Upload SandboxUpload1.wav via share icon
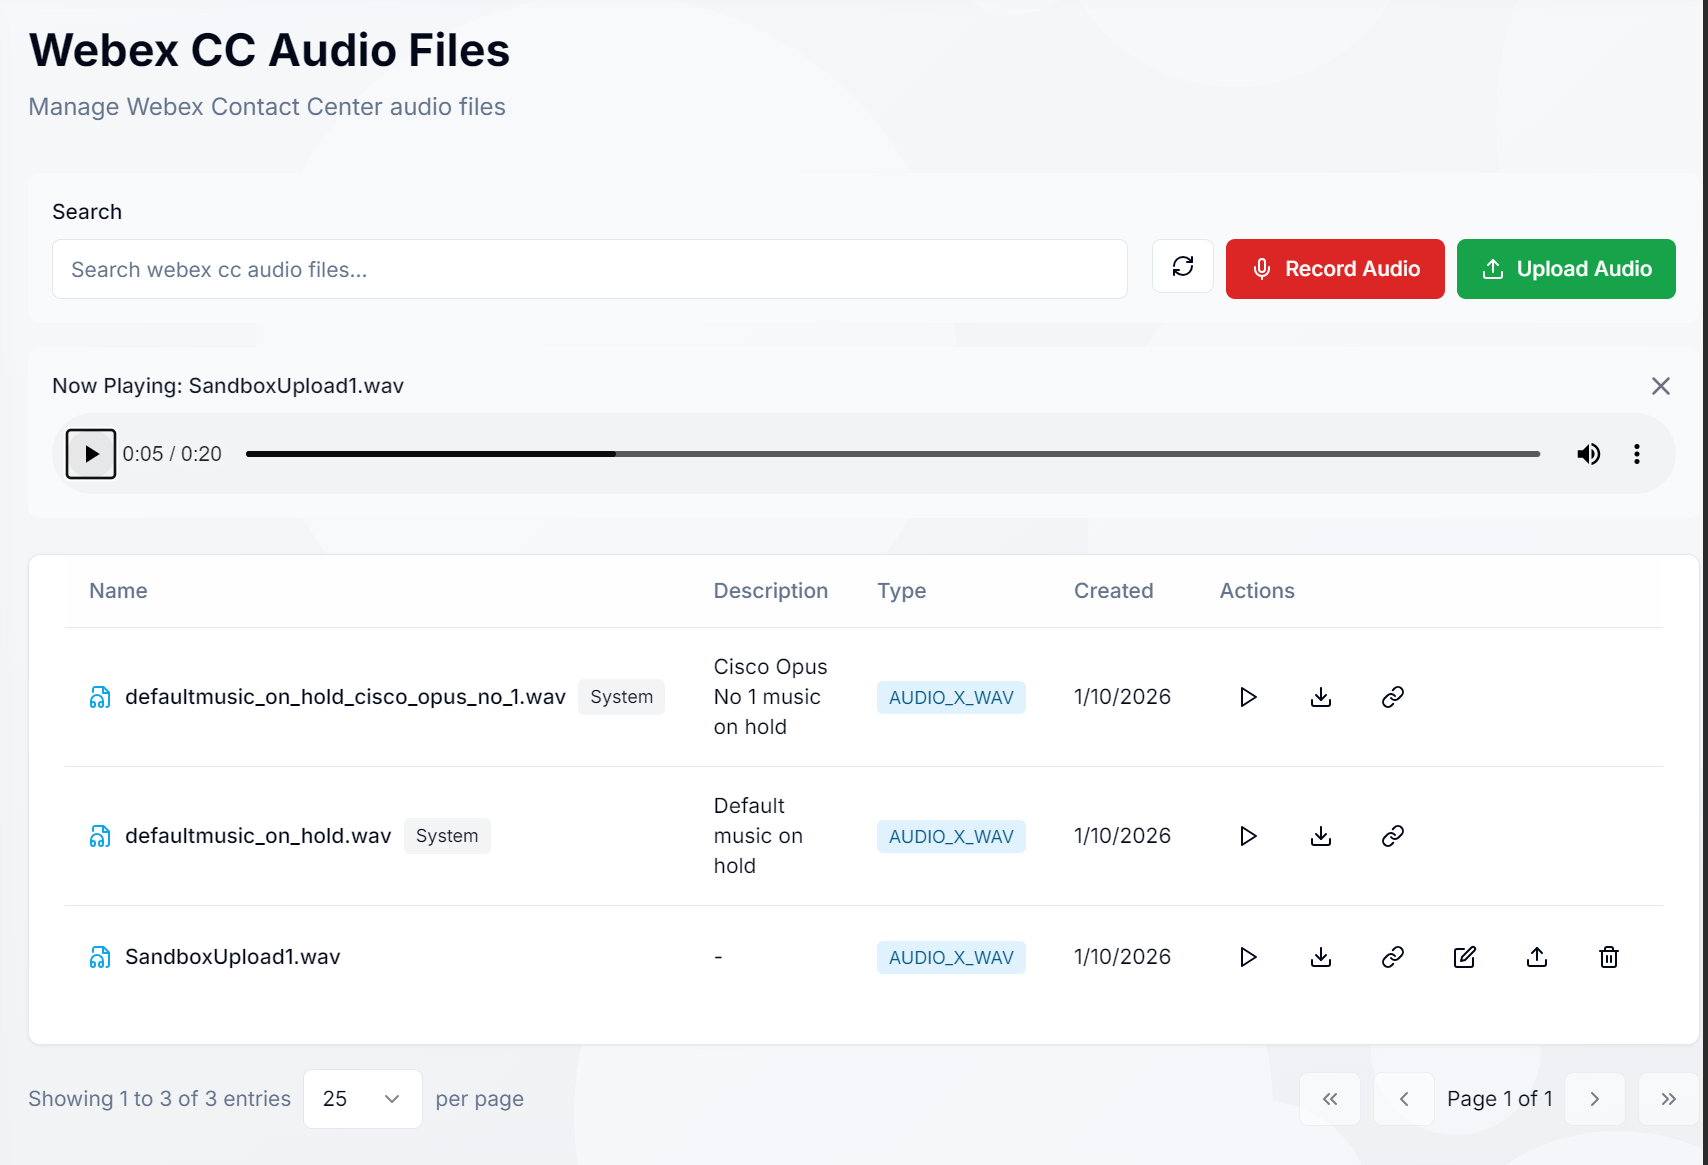Screen dimensions: 1708x1165 tap(1536, 957)
